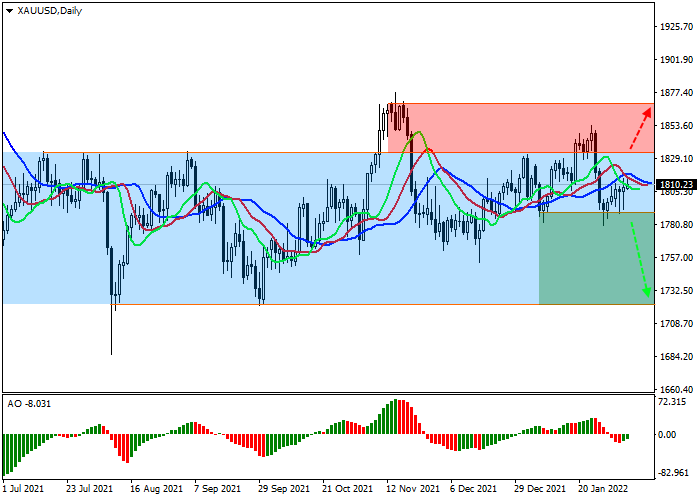Click the 1757.00 price axis label
The width and height of the screenshot is (700, 500).
coord(677,258)
